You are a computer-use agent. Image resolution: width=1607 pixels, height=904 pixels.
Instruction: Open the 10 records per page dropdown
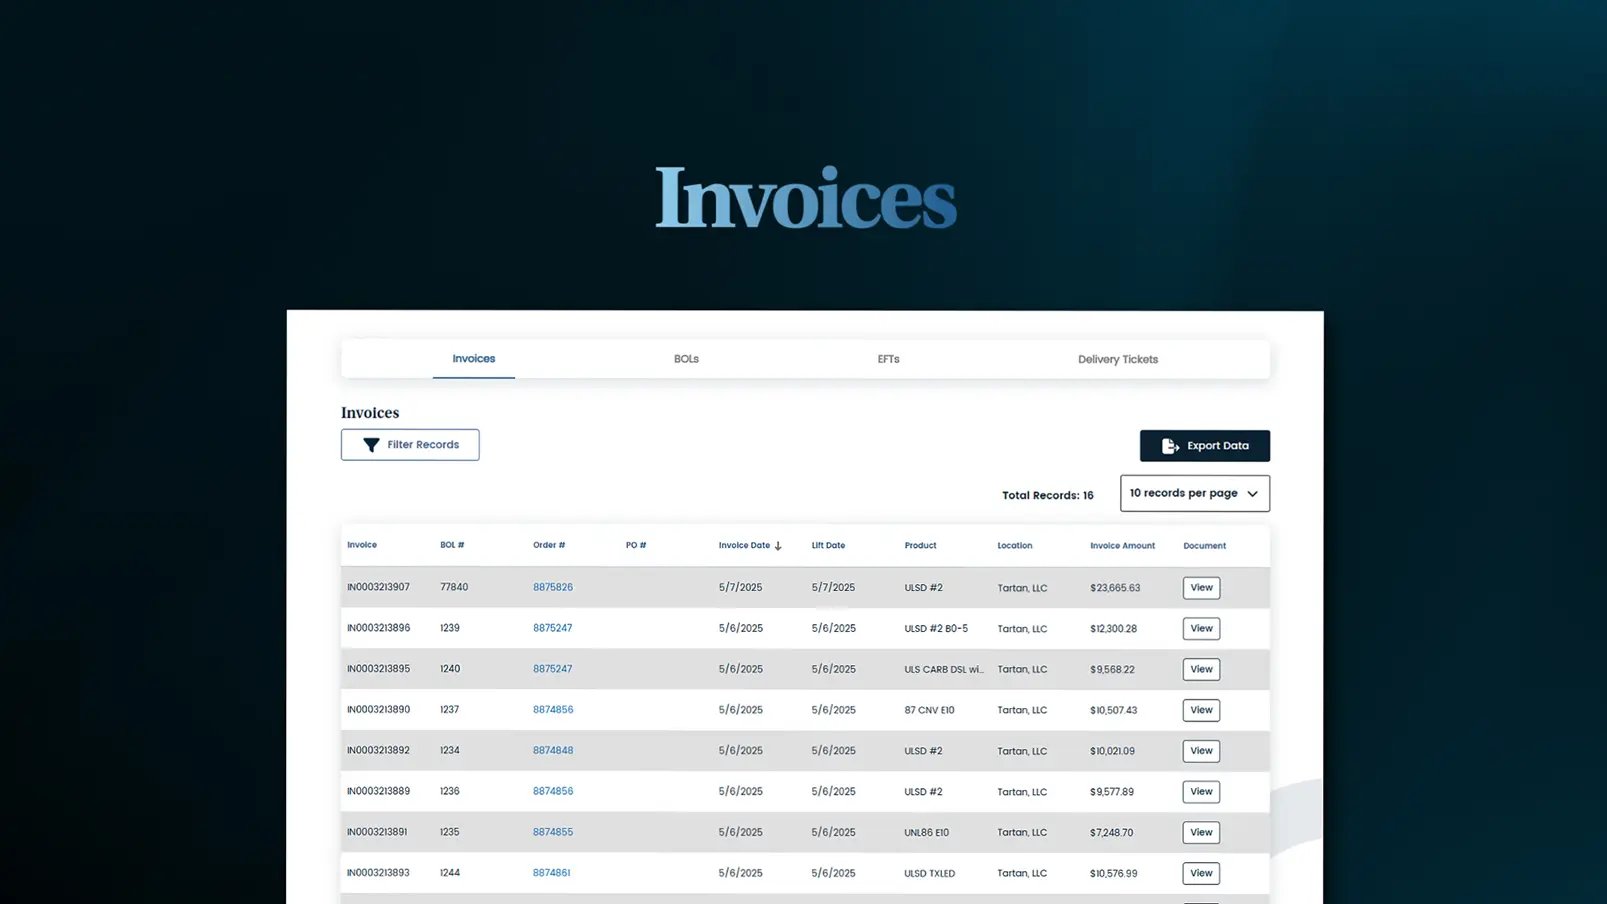[x=1194, y=493]
